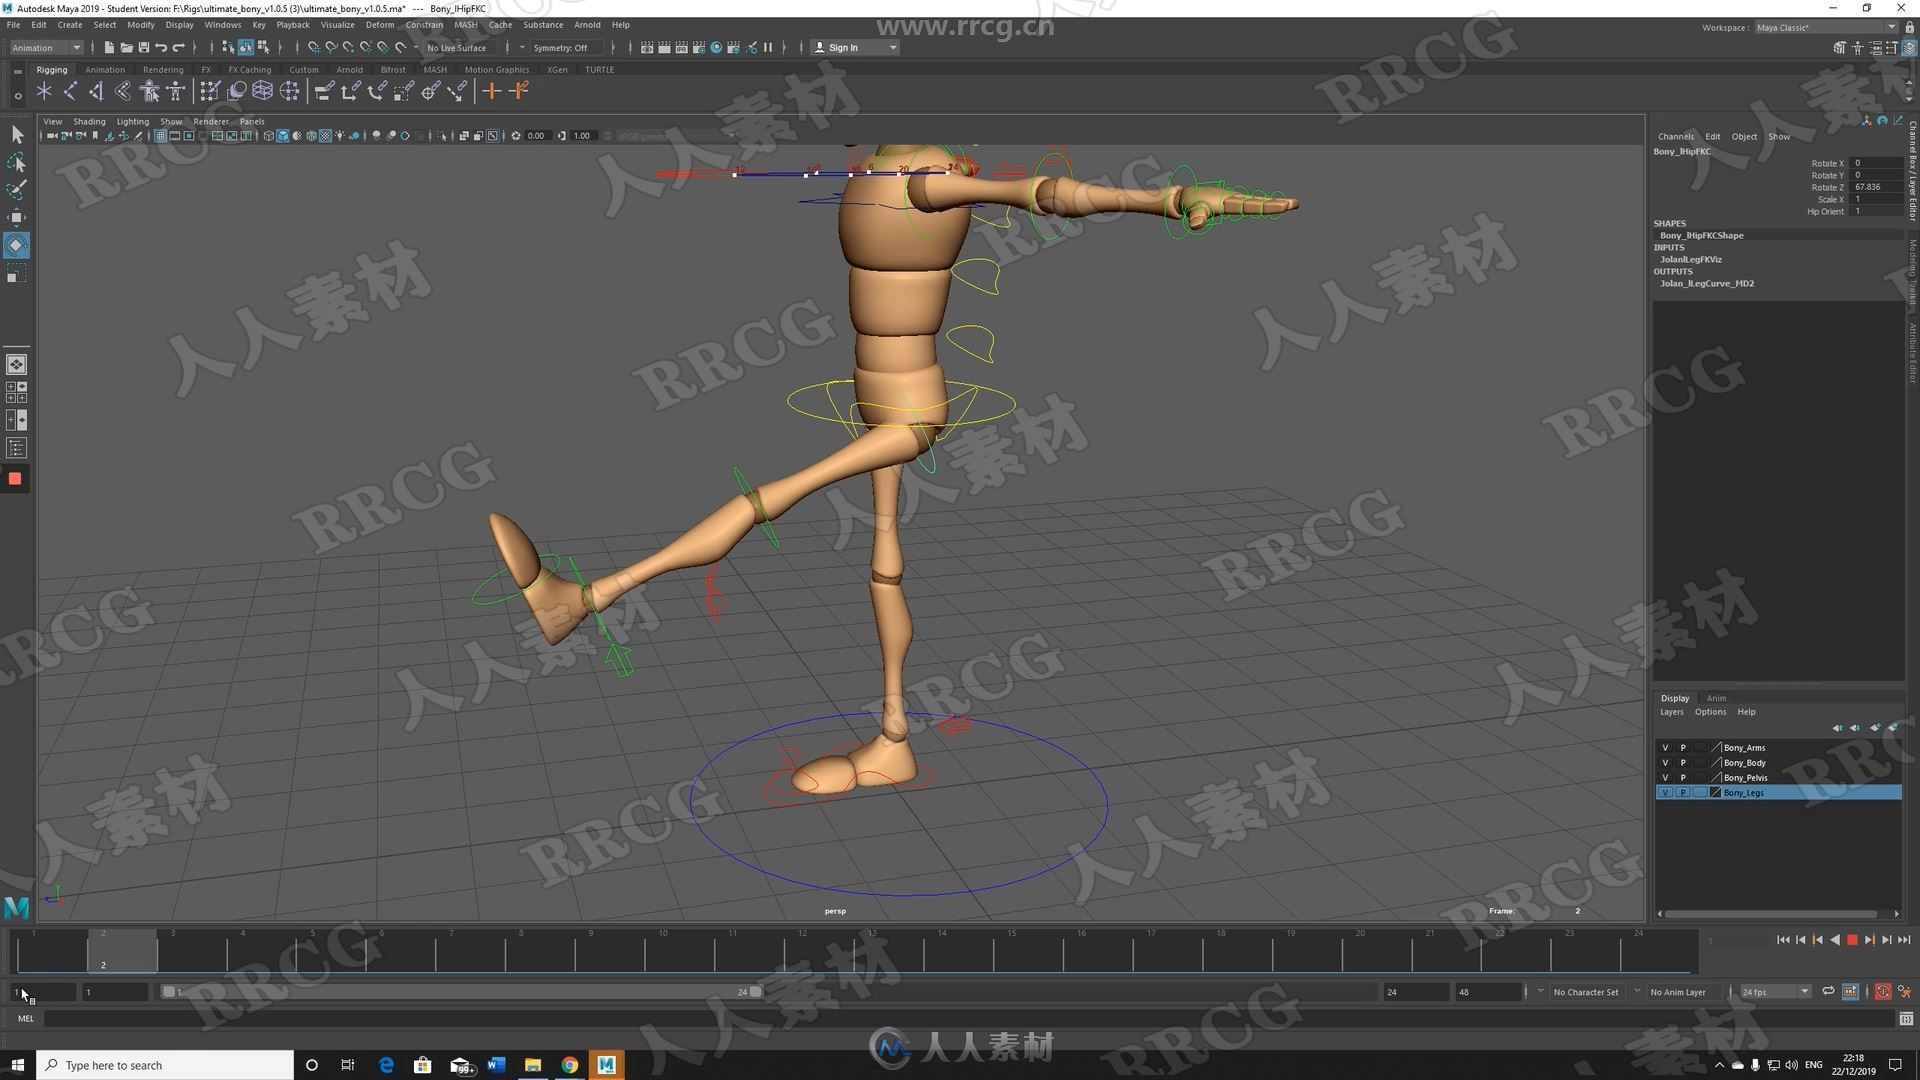The height and width of the screenshot is (1080, 1920).
Task: Activate the Rotate tool in toolbox
Action: point(16,245)
